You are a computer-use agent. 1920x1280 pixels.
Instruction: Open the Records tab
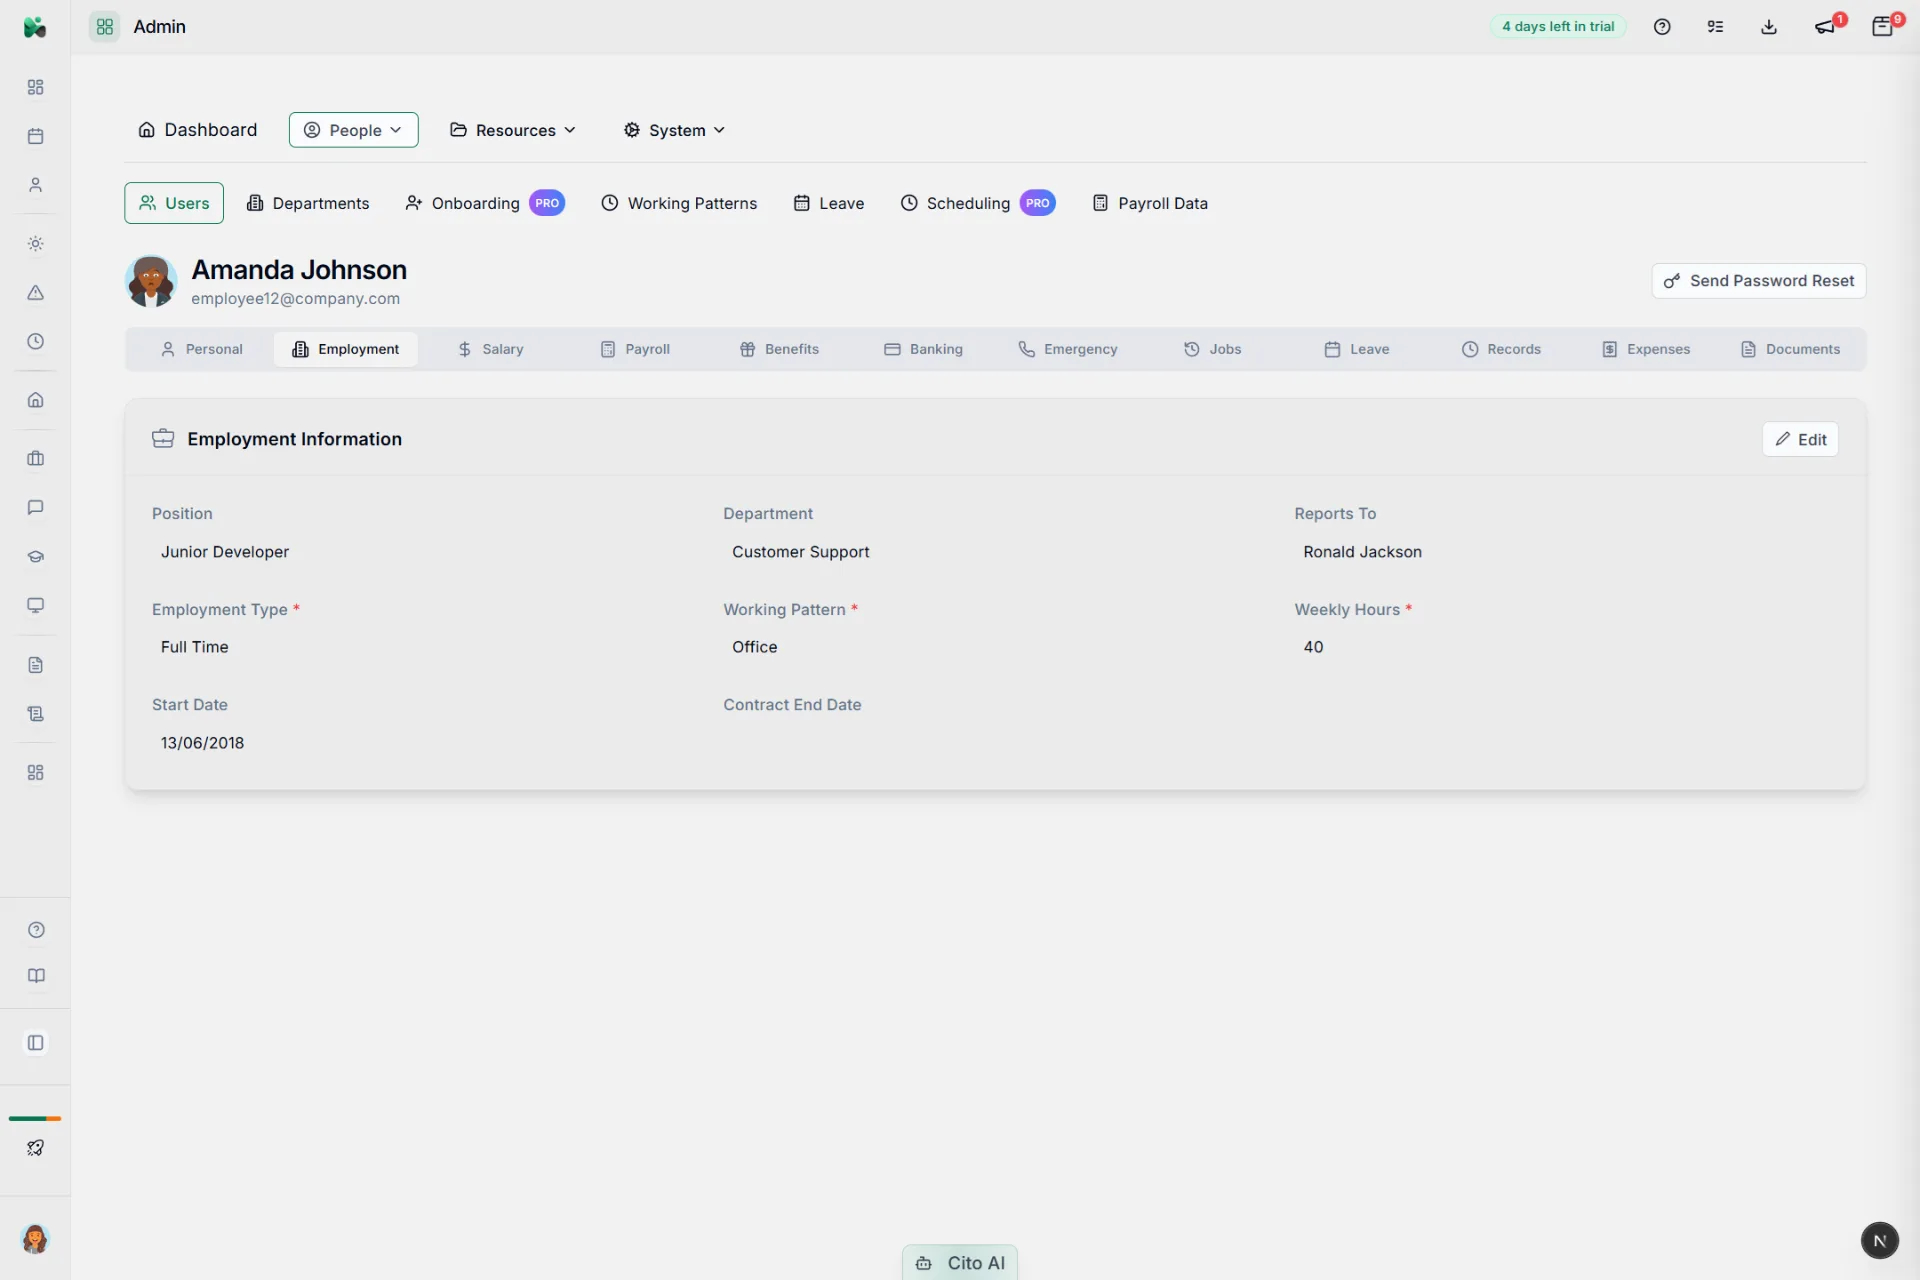[1501, 349]
